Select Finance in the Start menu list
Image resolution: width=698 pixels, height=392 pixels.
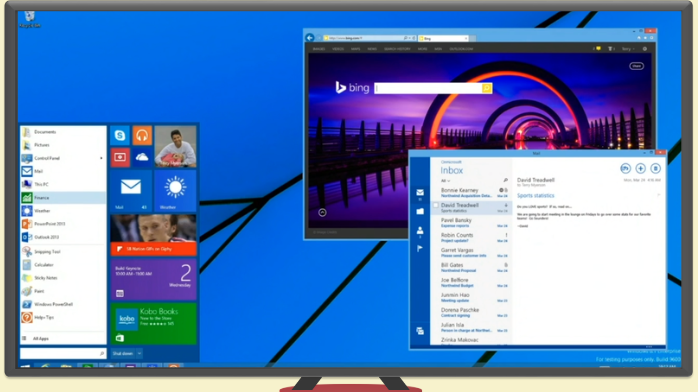(63, 198)
